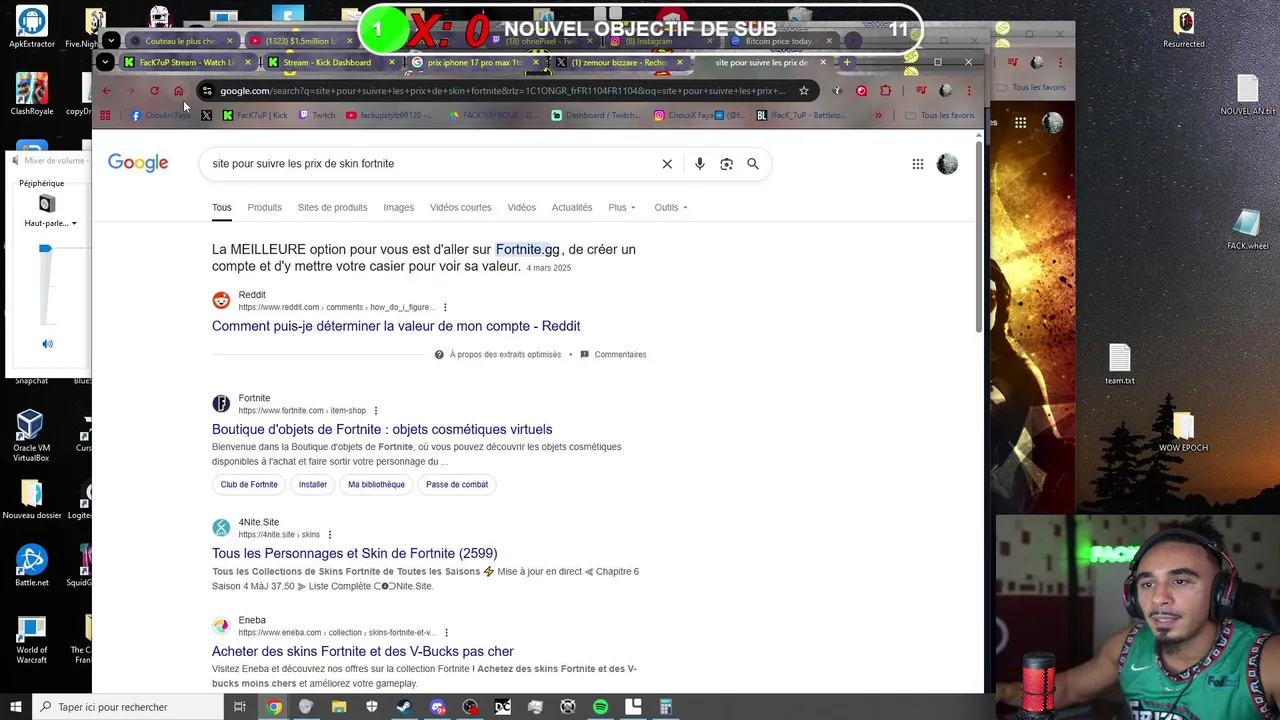Switch to the Stream - Kick Dashboard tab
Viewport: 1280px width, 720px height.
(327, 62)
